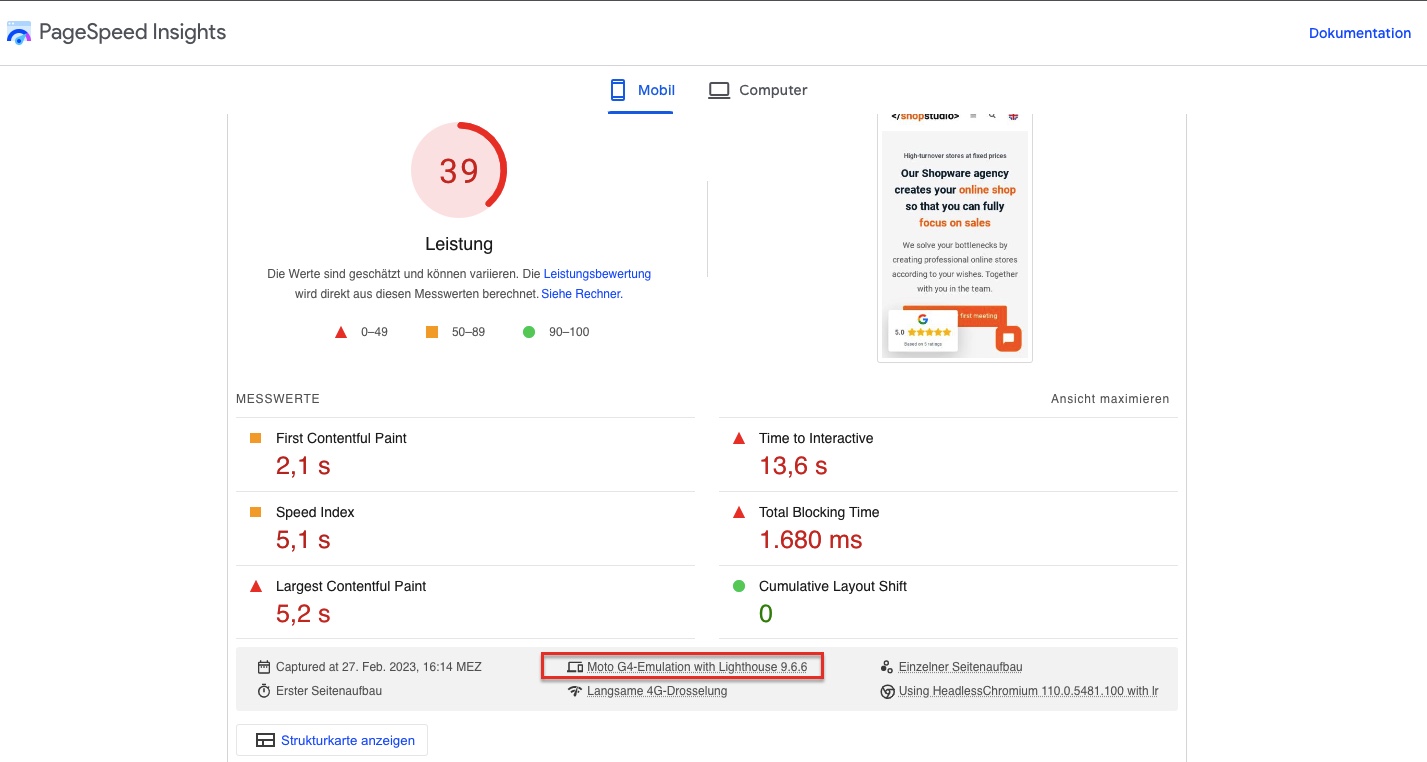Click the performance score gauge showing 39
Viewport: 1427px width, 762px height.
coord(459,170)
